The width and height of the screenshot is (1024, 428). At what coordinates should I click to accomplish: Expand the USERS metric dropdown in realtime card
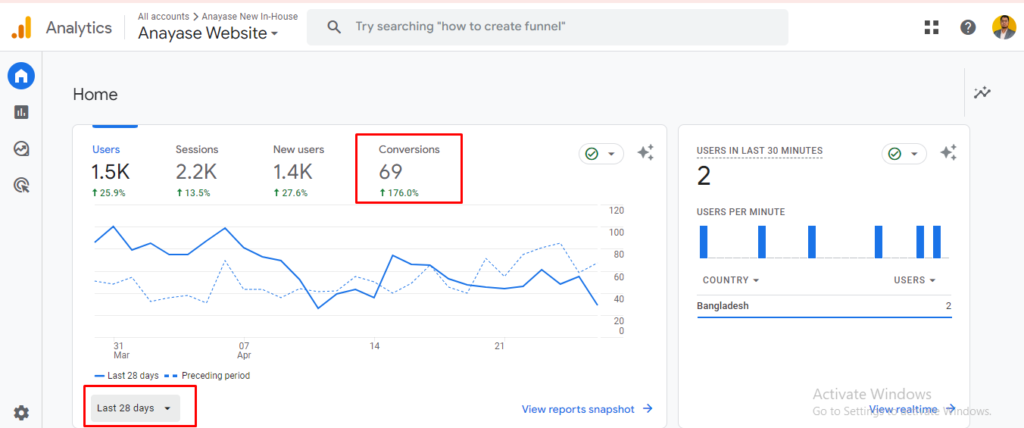[914, 281]
